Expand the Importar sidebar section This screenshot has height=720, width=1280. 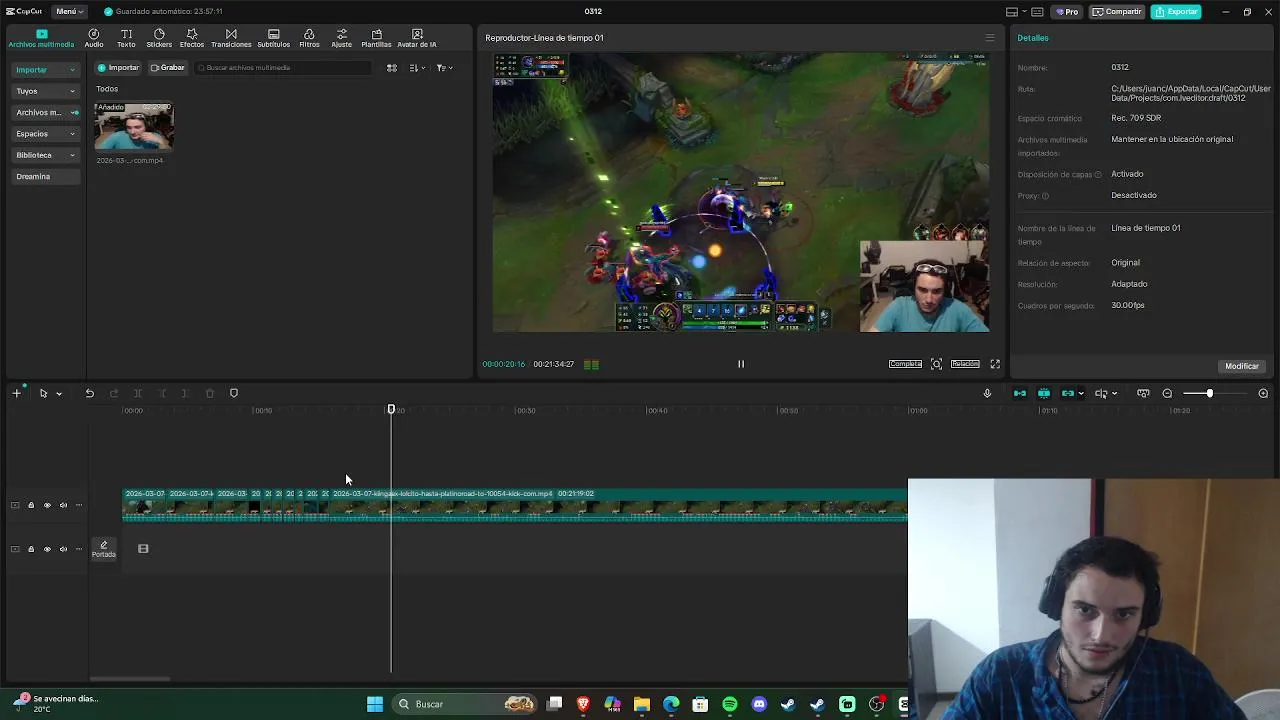click(x=45, y=70)
